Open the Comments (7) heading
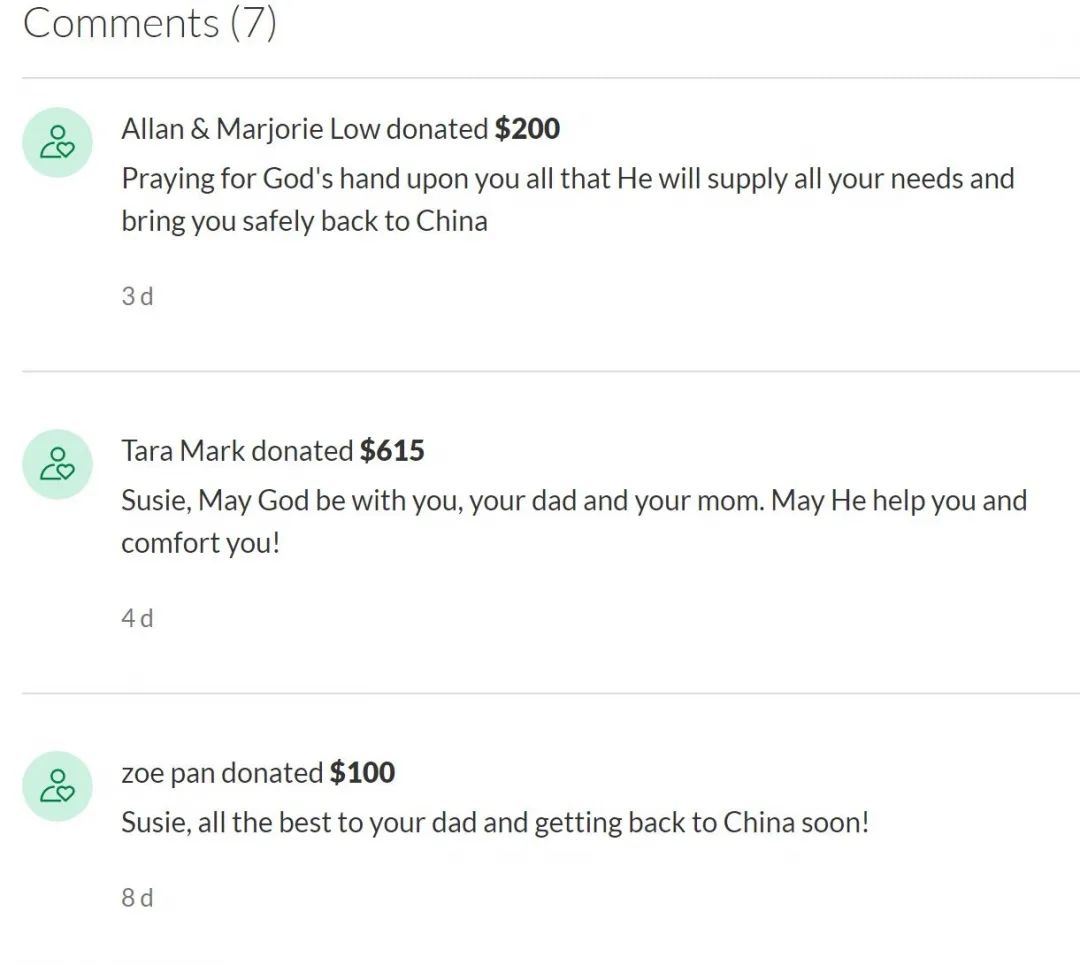The width and height of the screenshot is (1080, 965). (150, 23)
